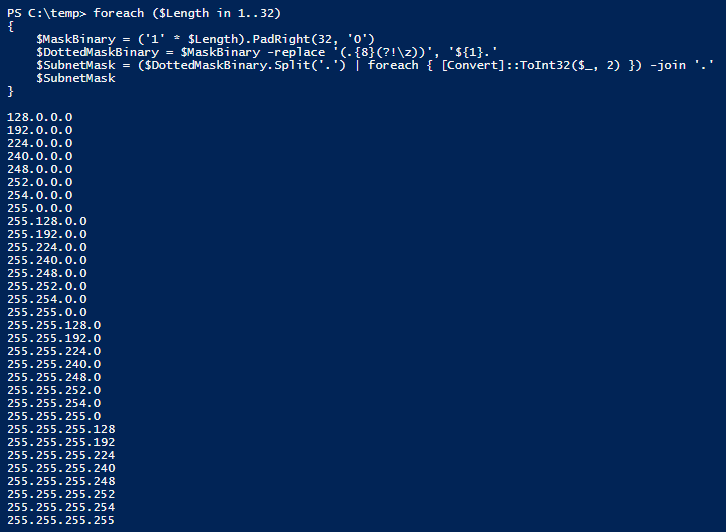The image size is (726, 532).
Task: Click the 255.255.255.128 output line
Action: pos(61,429)
